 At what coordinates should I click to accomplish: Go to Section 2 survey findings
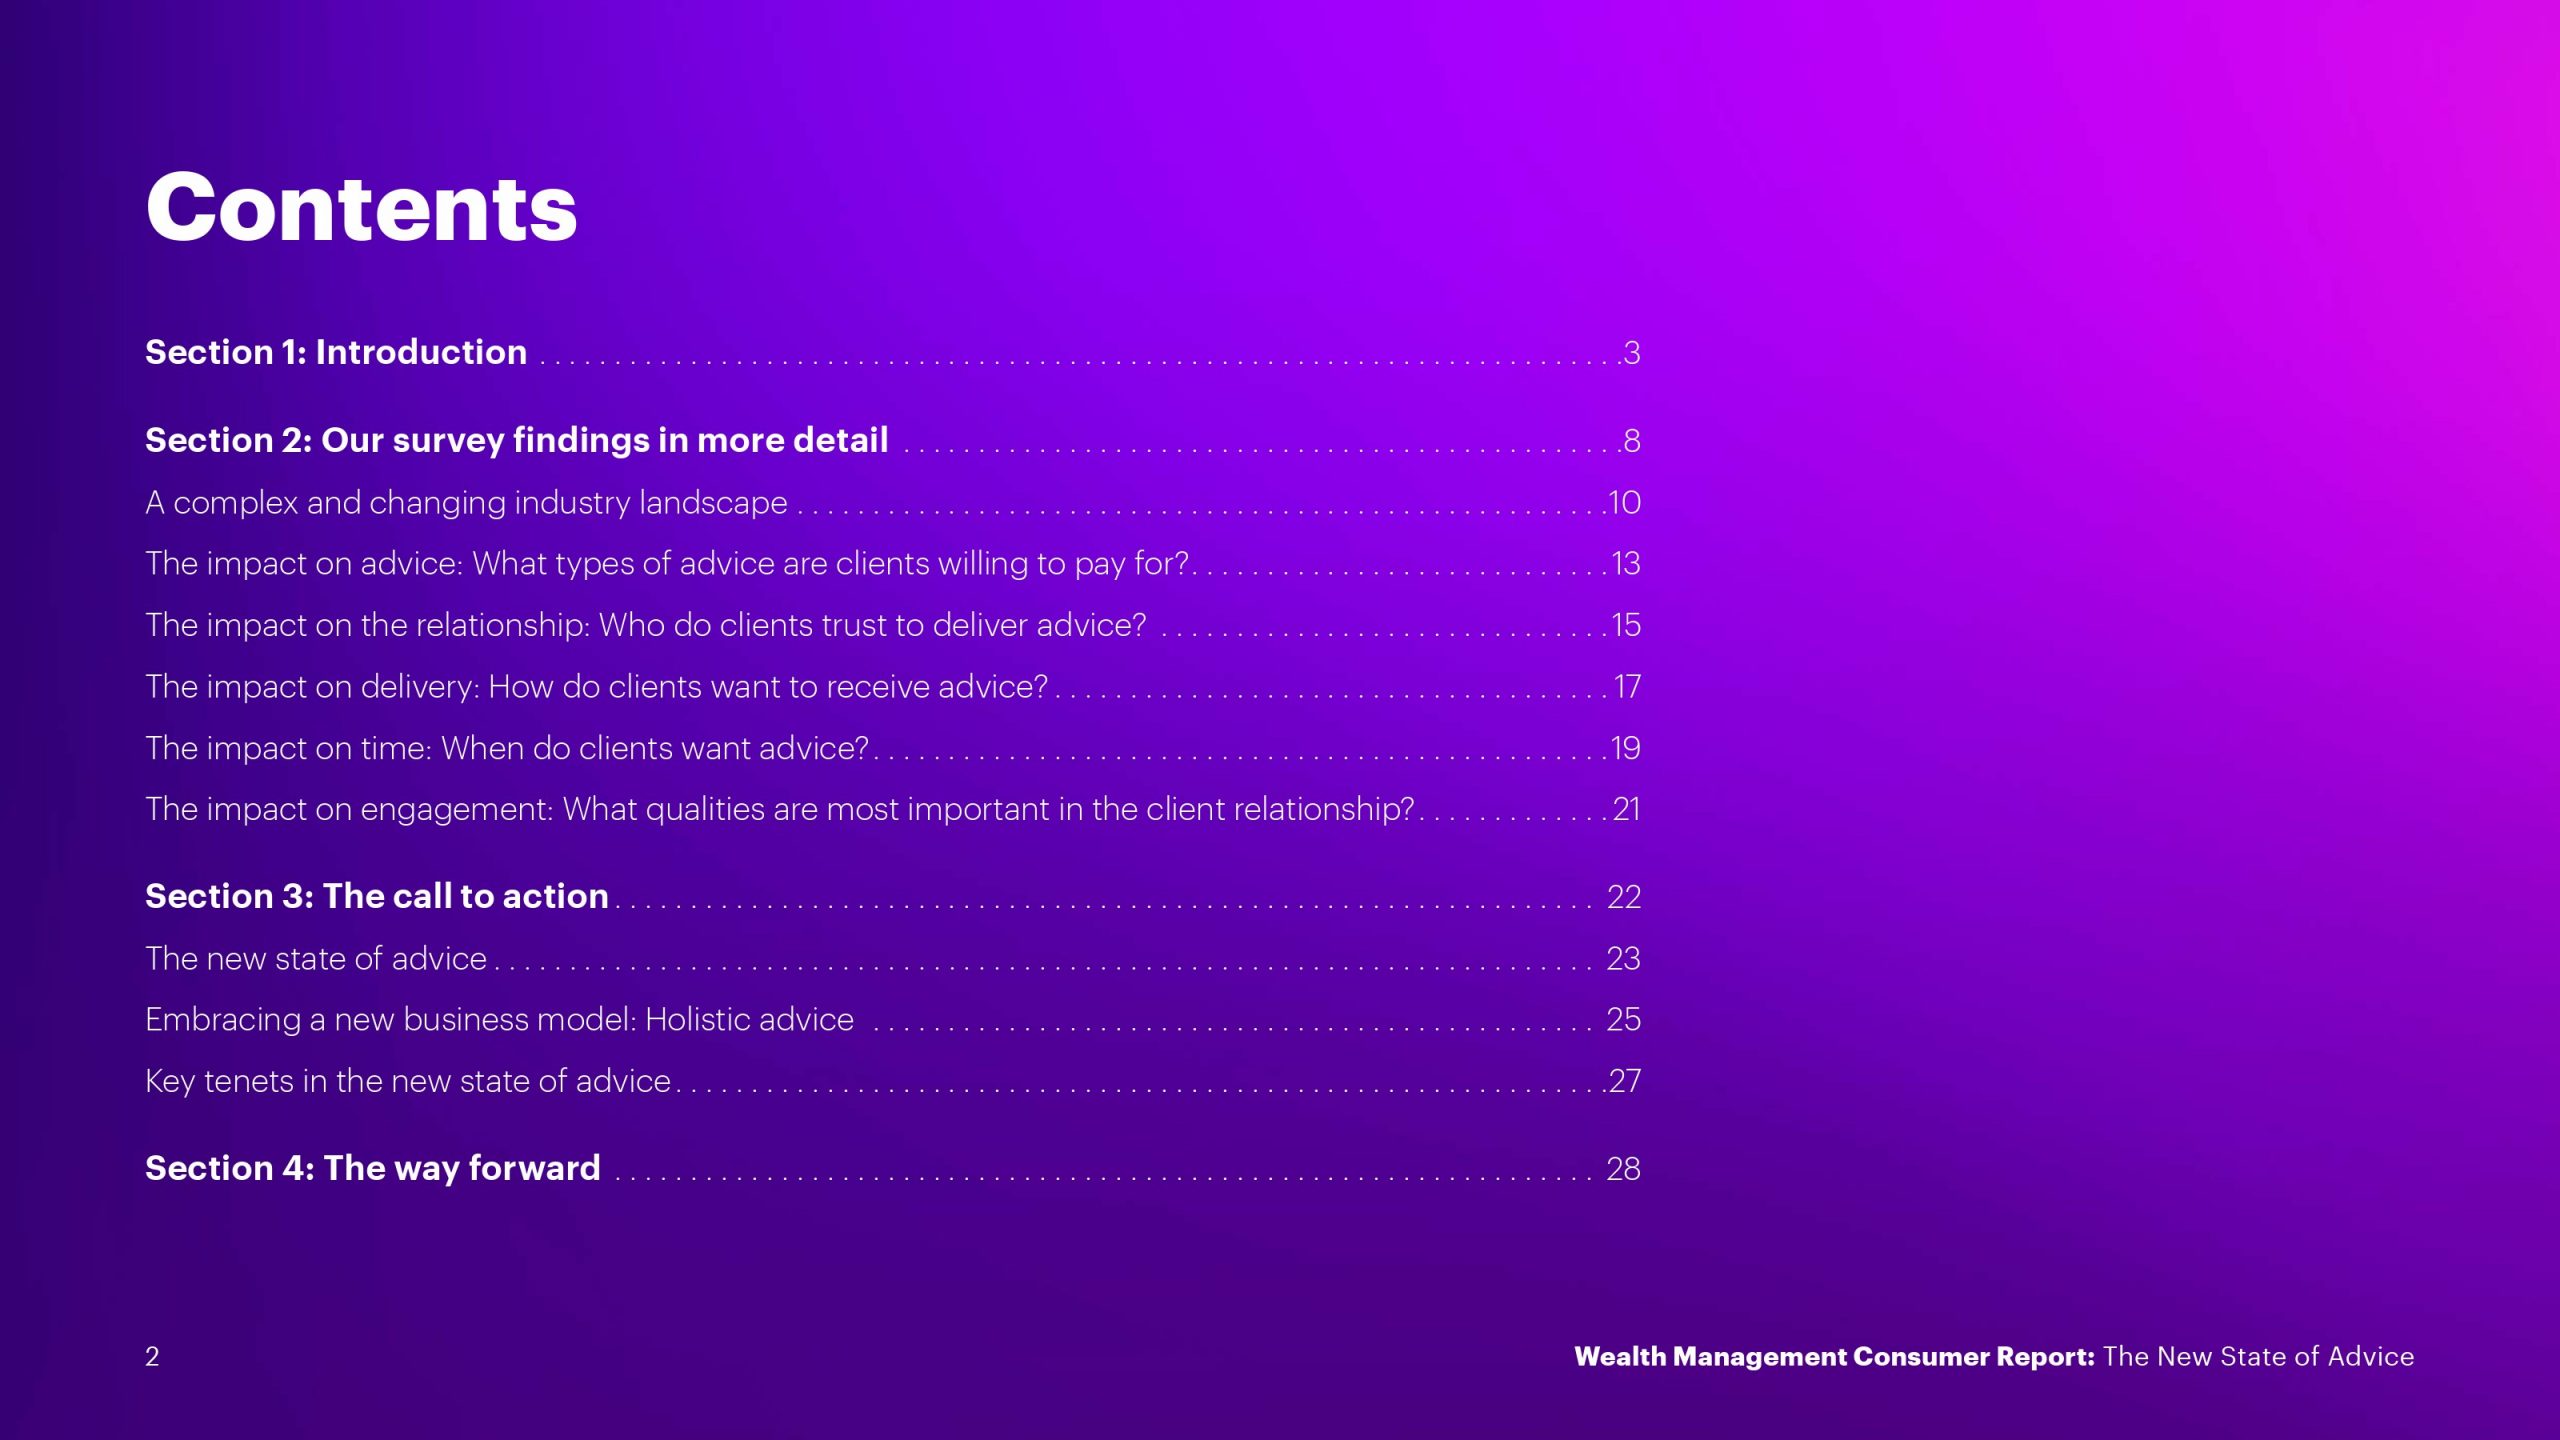[516, 440]
